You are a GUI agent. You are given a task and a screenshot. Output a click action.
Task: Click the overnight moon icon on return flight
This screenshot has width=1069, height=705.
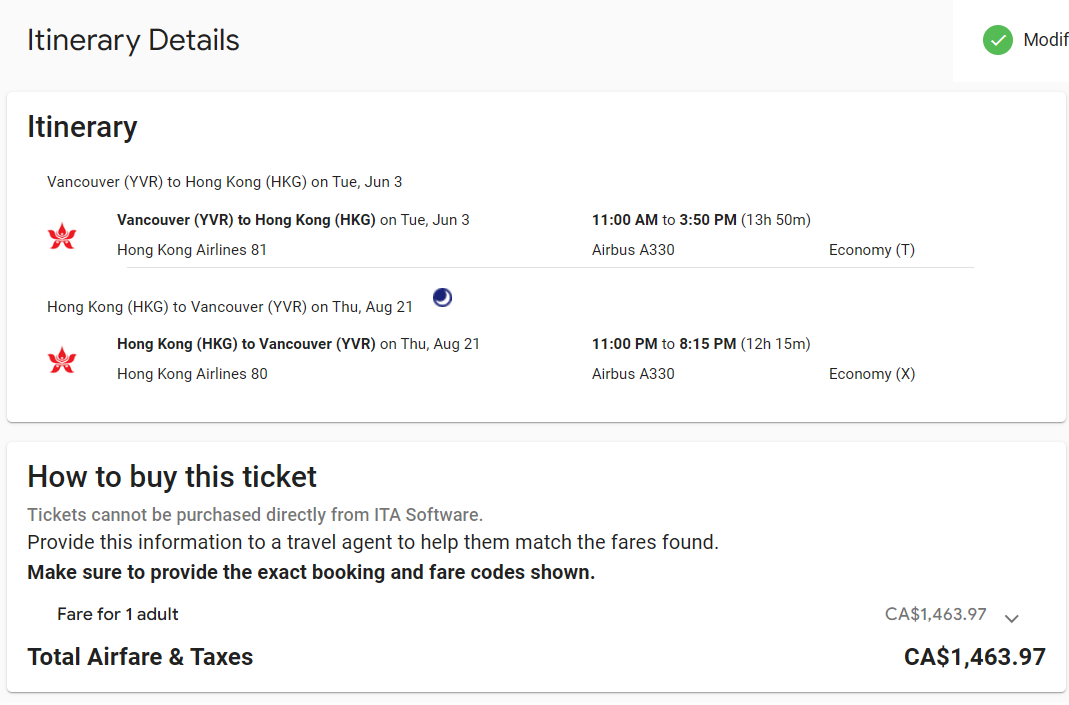click(x=442, y=297)
